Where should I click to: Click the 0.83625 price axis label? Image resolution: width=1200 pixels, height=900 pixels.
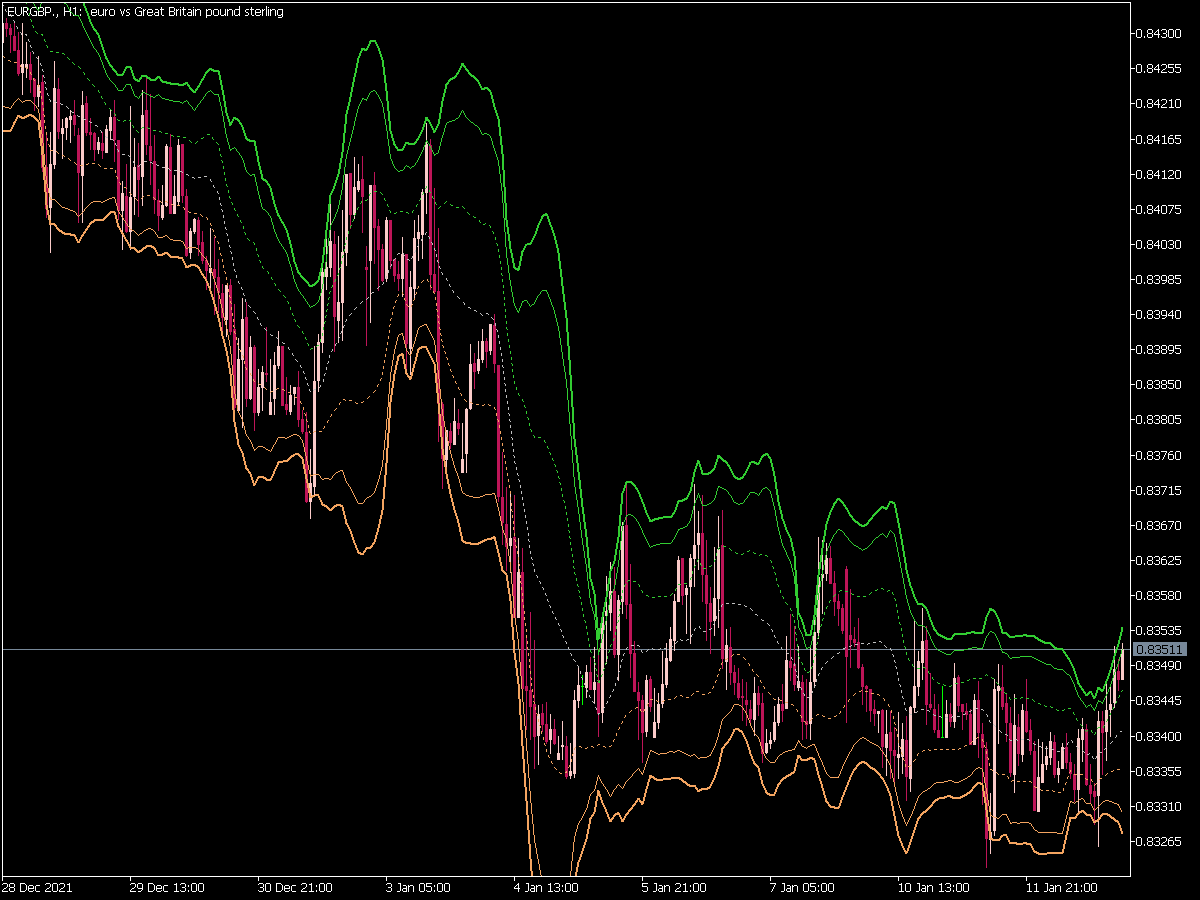1160,560
